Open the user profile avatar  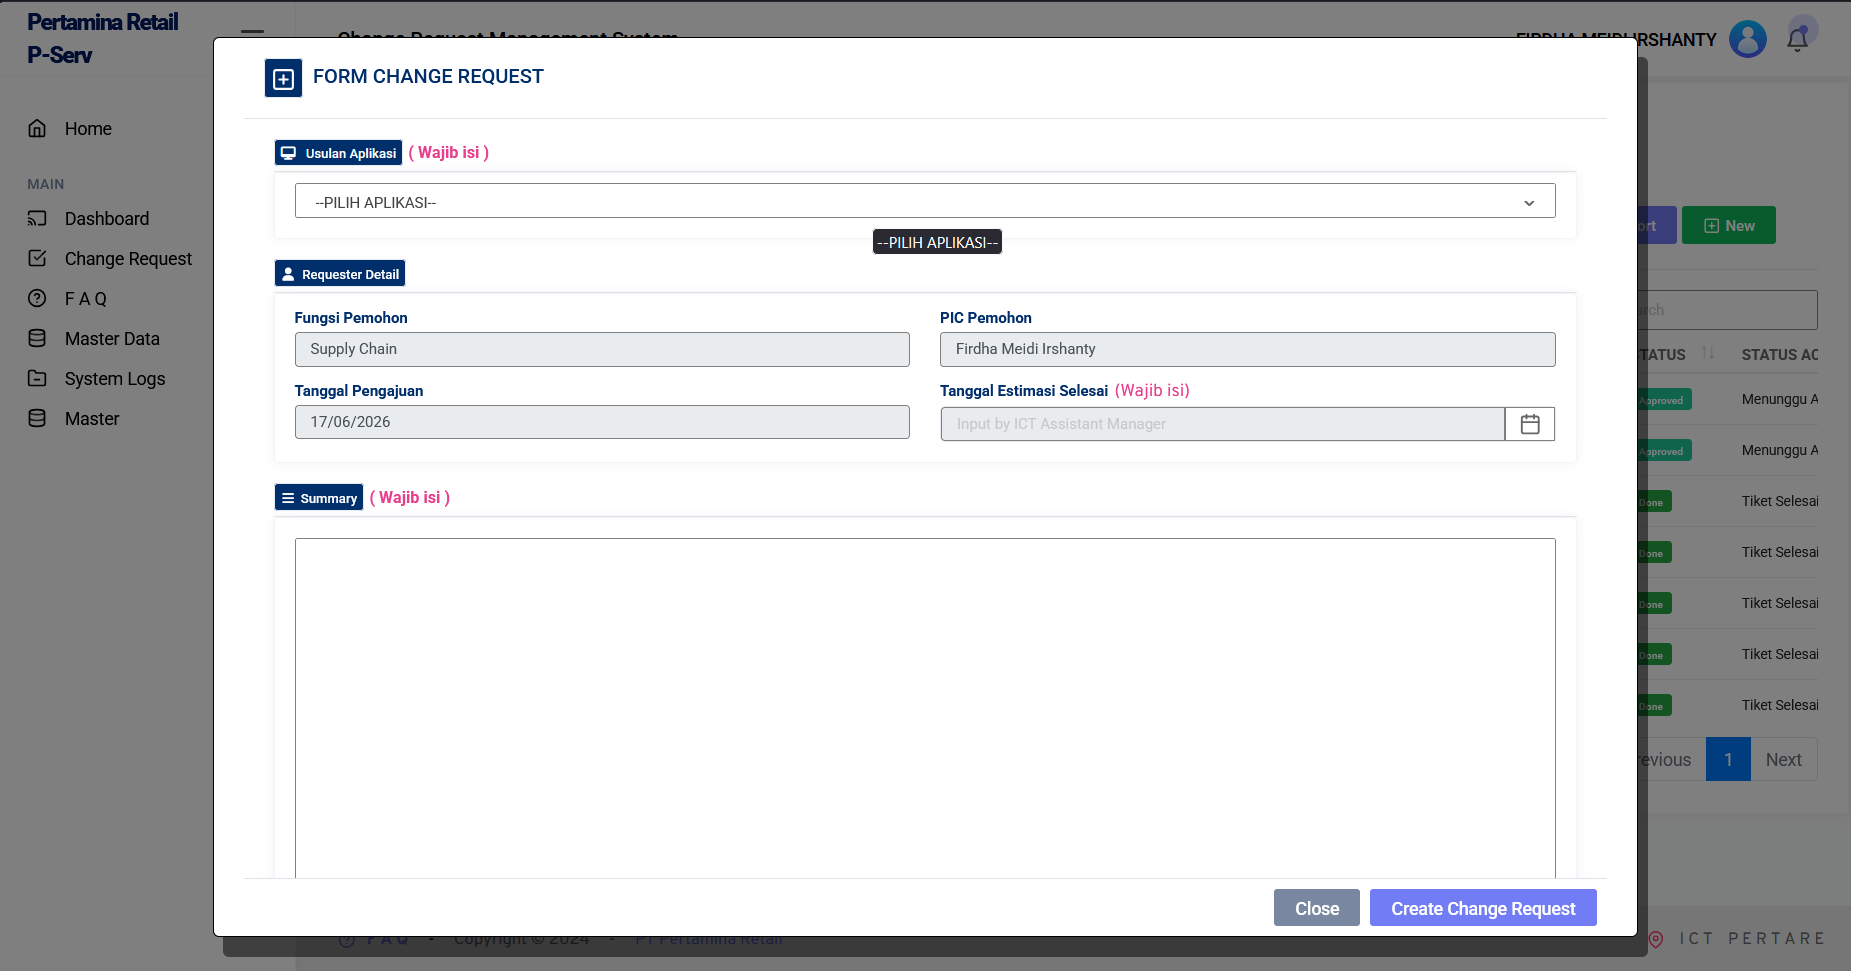coord(1748,39)
